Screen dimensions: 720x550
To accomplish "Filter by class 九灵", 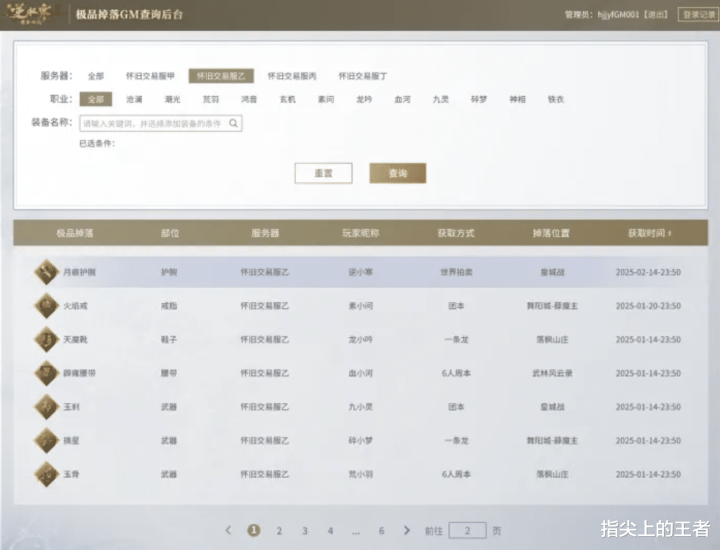I will click(x=441, y=99).
